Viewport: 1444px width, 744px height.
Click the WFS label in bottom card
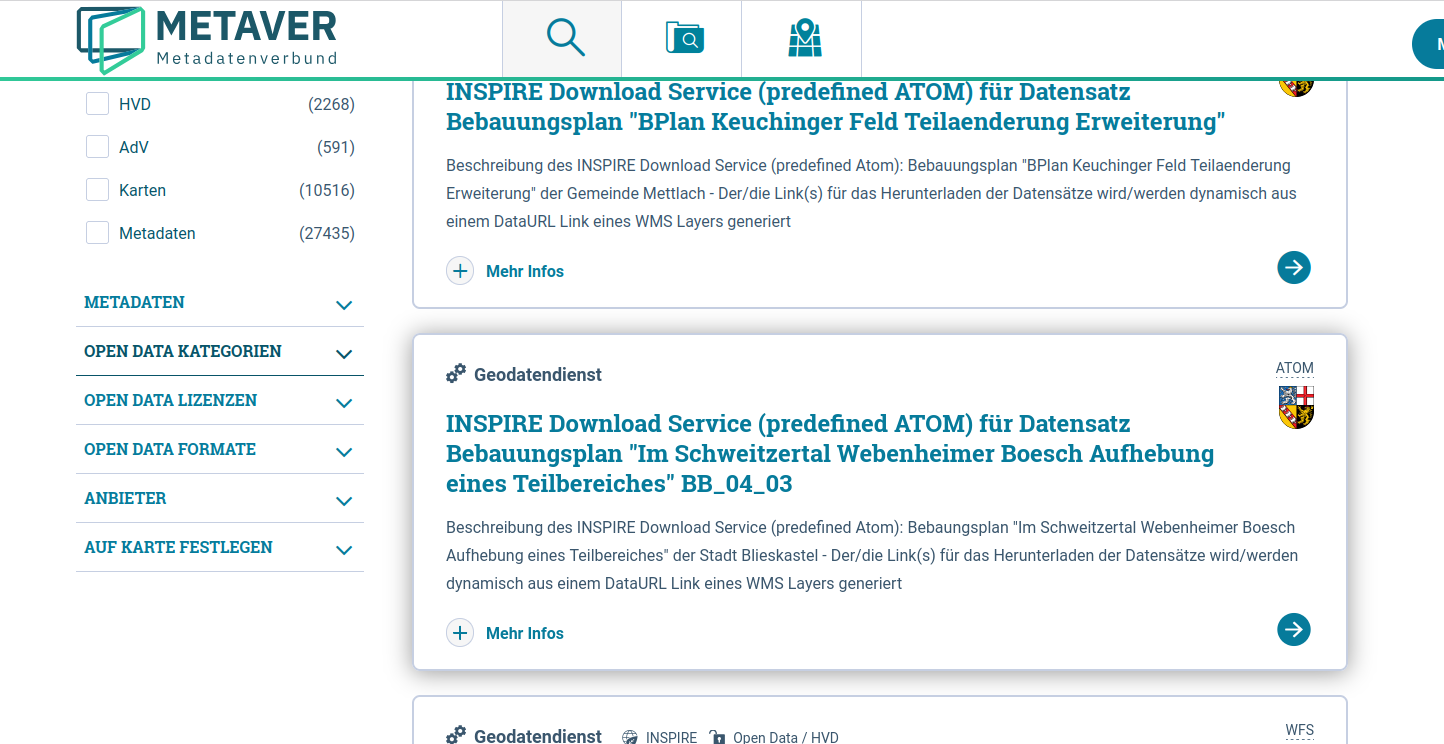click(x=1300, y=730)
